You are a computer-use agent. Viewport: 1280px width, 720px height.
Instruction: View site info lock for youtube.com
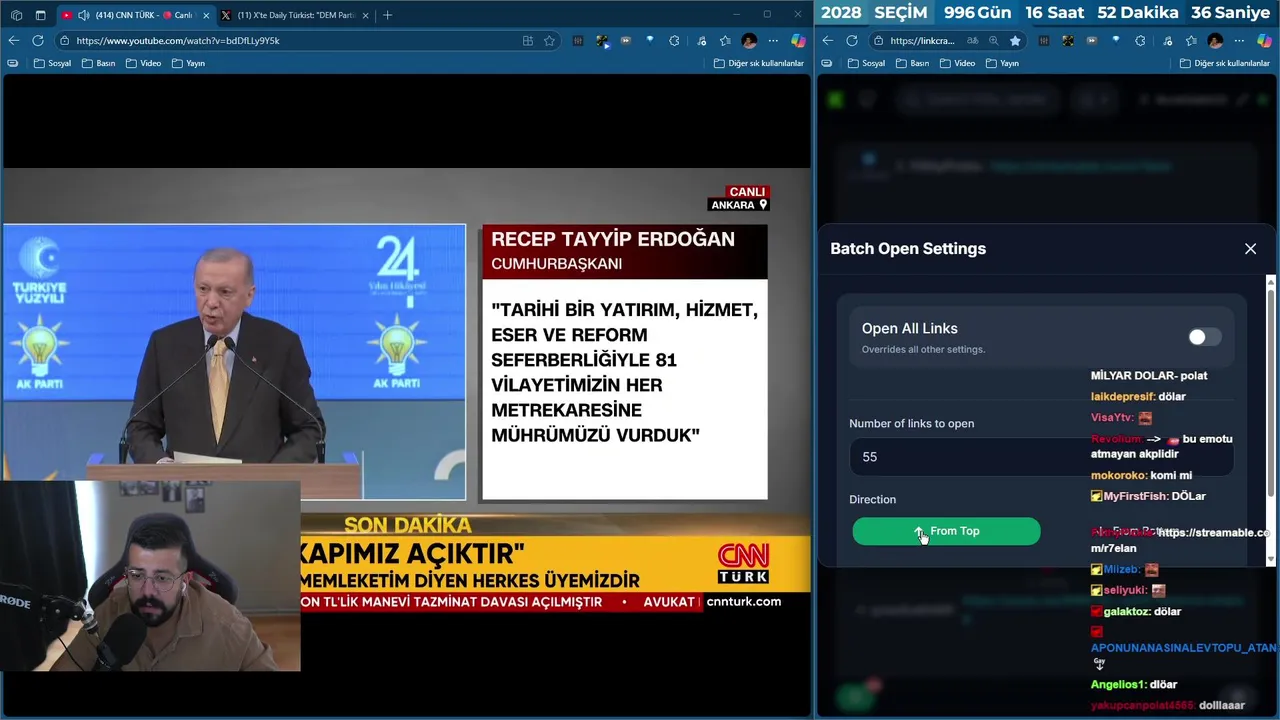tap(64, 41)
